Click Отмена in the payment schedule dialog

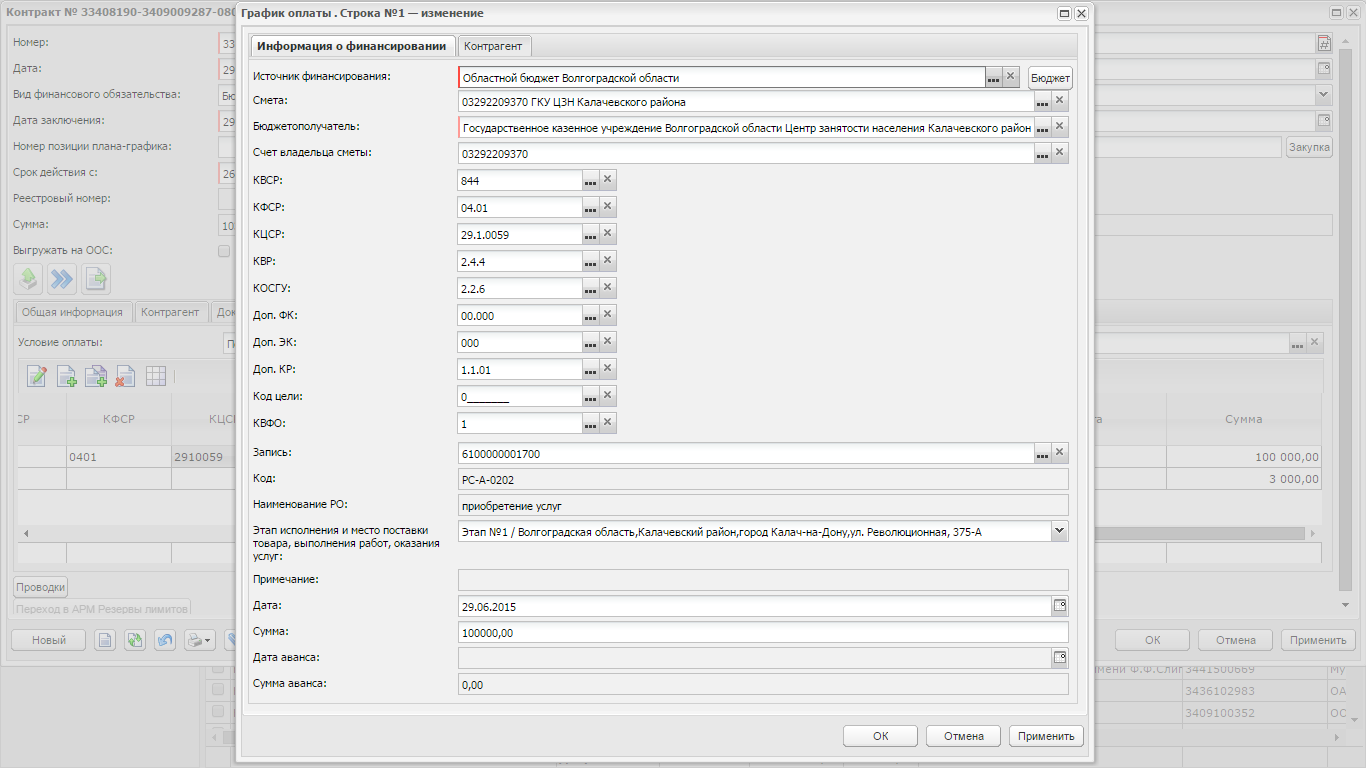(x=963, y=736)
